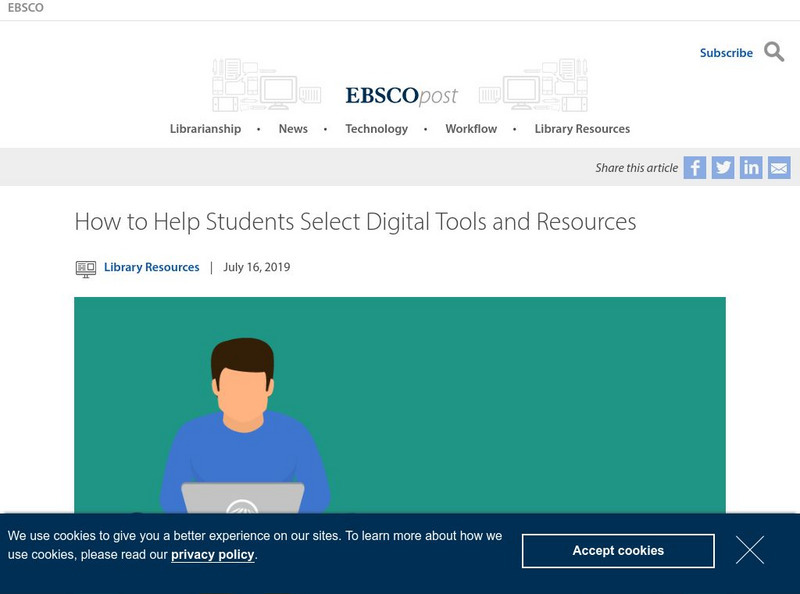This screenshot has width=800, height=594.
Task: Open the search magnifier icon
Action: coord(774,52)
